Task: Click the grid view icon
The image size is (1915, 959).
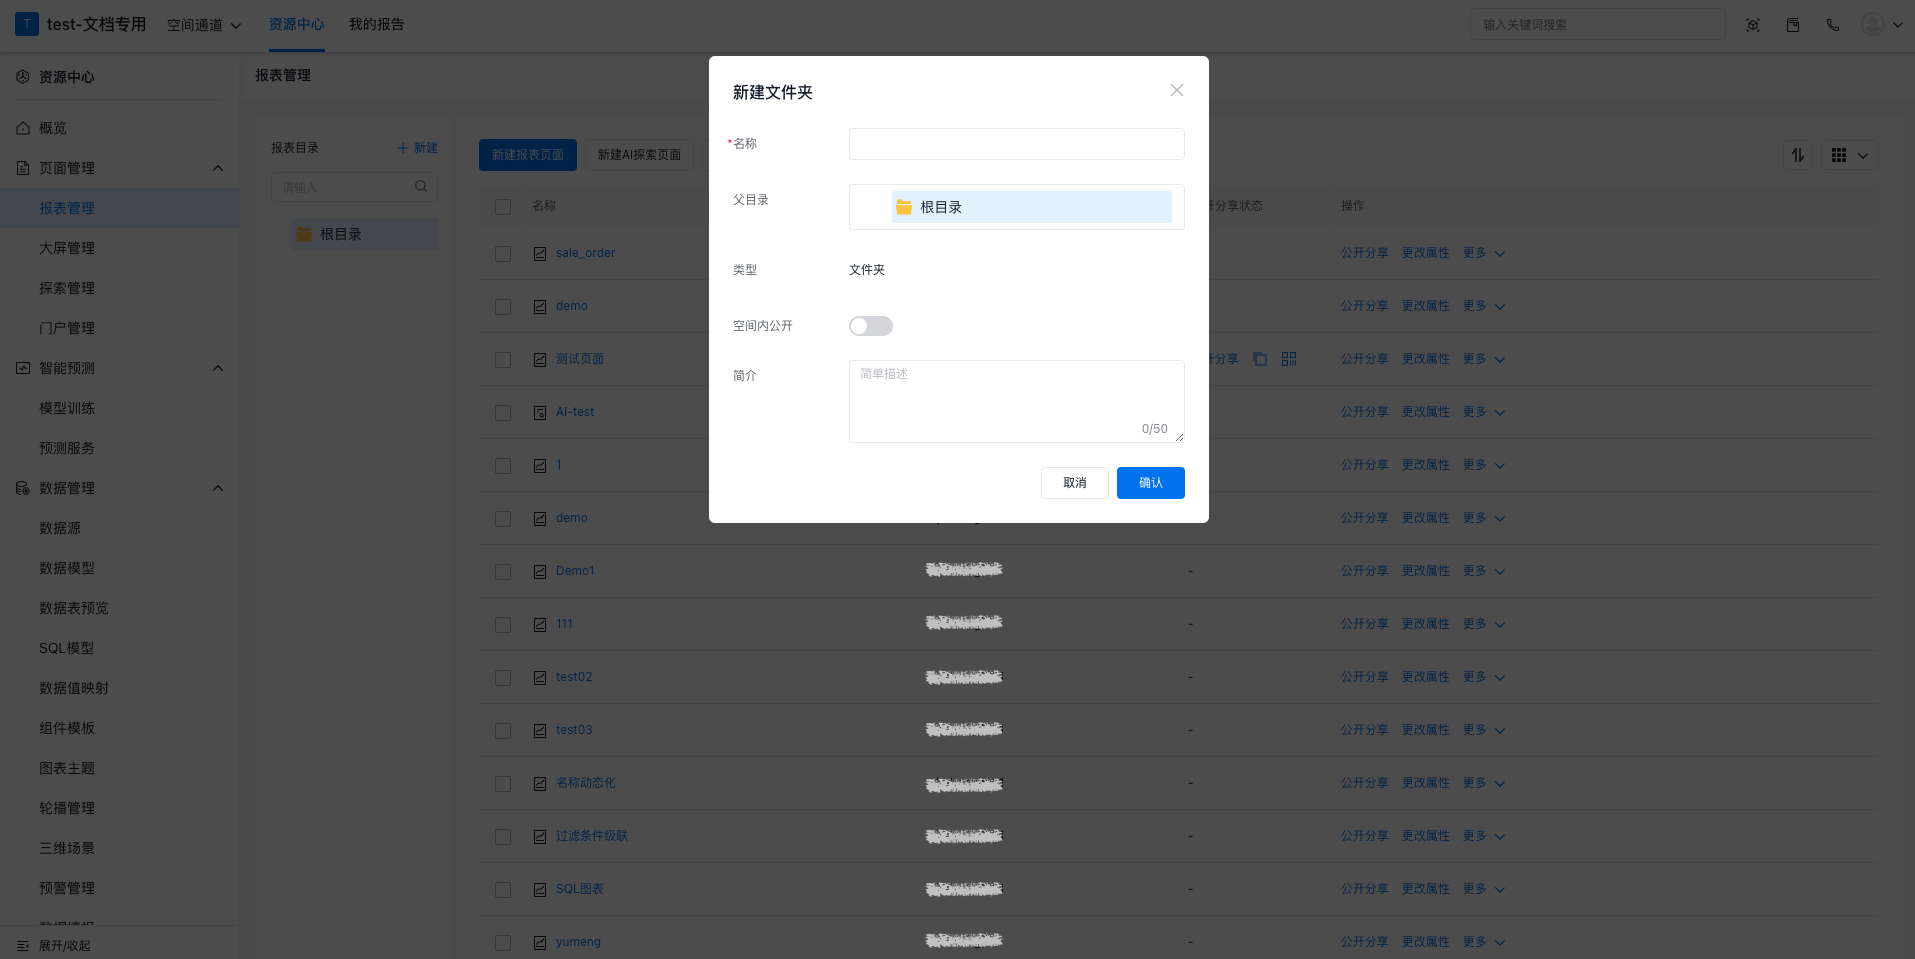Action: point(1839,155)
